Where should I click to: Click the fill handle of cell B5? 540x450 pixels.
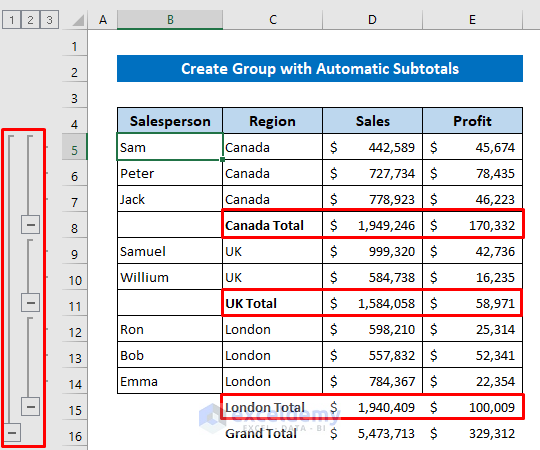(x=222, y=159)
